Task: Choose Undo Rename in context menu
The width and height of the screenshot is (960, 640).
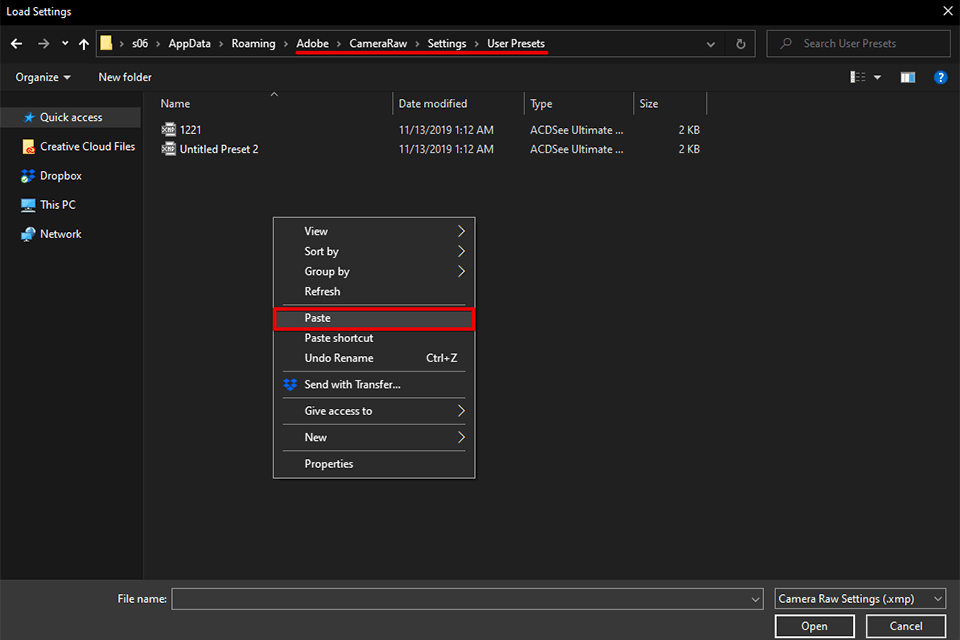Action: tap(374, 358)
